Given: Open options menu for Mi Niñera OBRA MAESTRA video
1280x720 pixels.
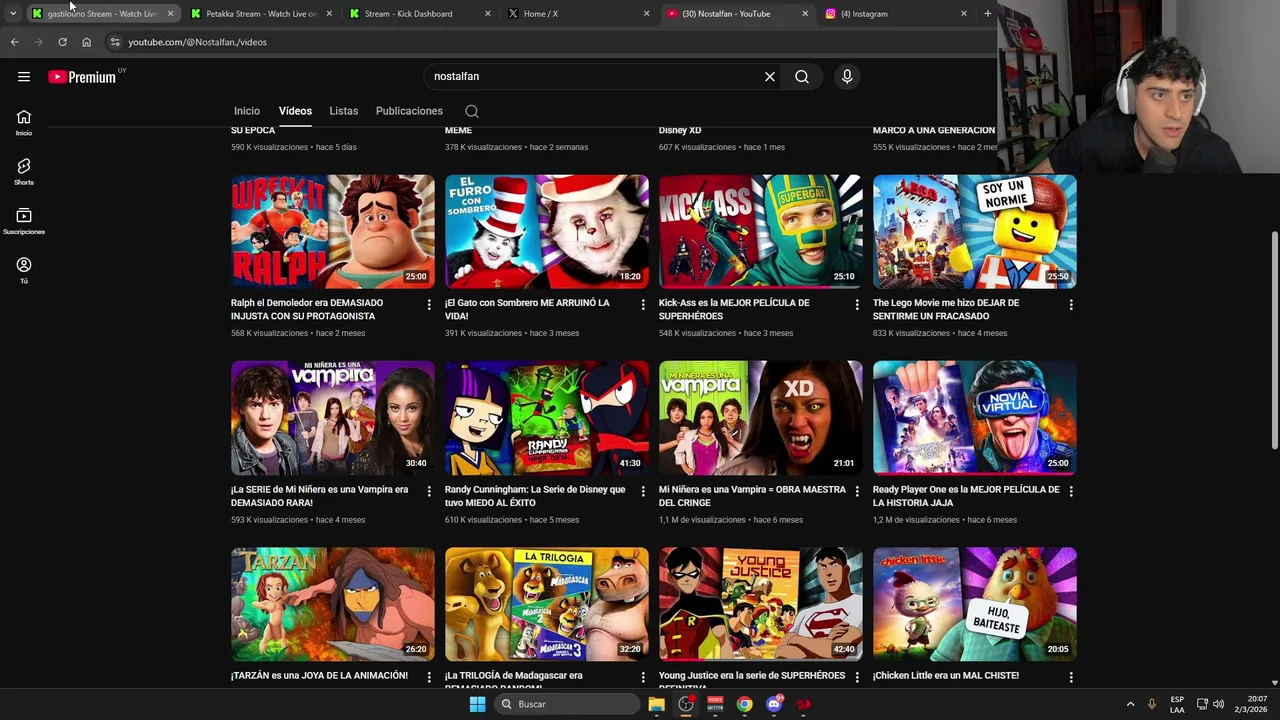Looking at the screenshot, I should [857, 491].
